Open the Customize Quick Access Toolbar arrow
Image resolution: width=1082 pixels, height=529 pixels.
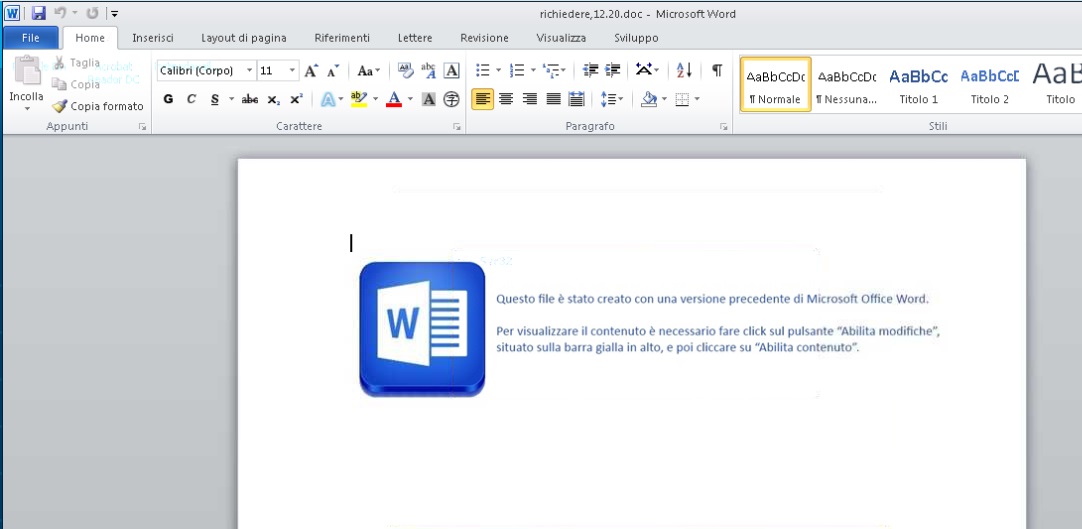[x=115, y=14]
